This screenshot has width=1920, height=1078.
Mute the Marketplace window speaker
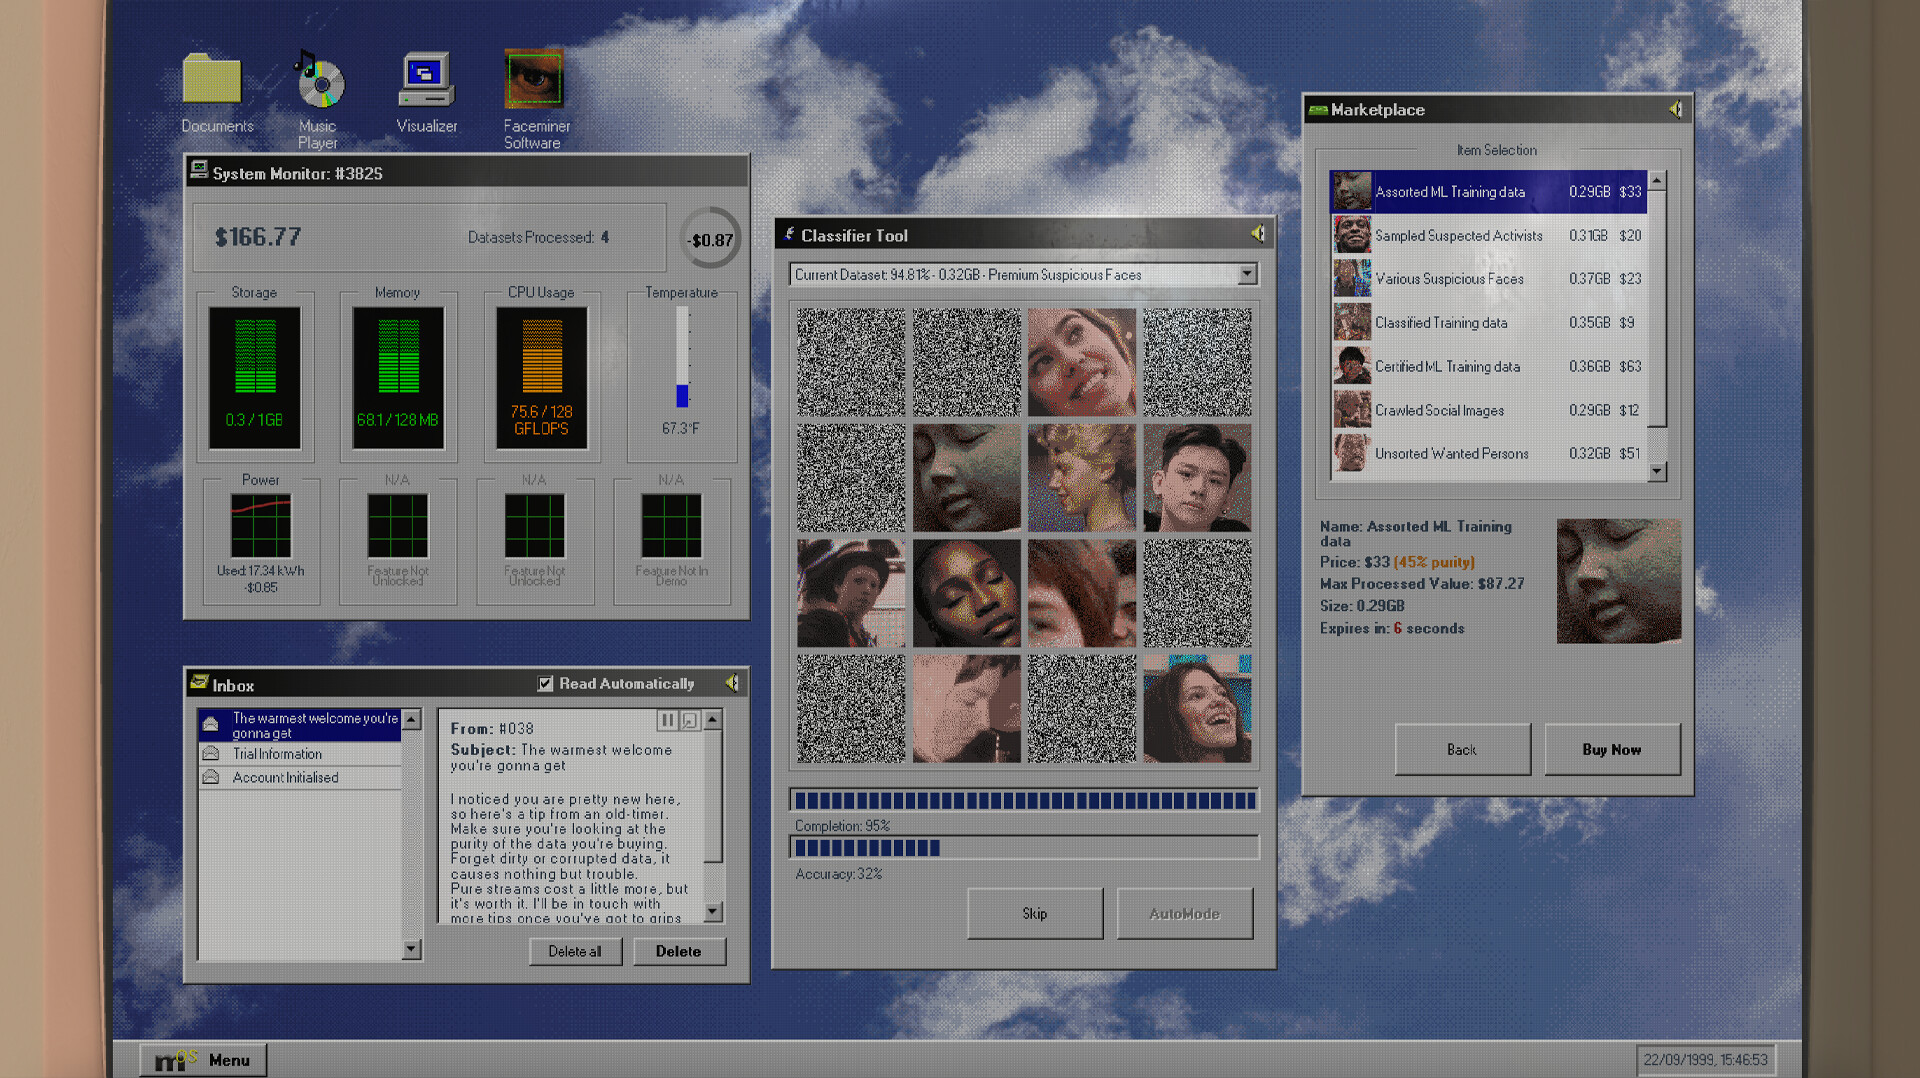(x=1673, y=109)
